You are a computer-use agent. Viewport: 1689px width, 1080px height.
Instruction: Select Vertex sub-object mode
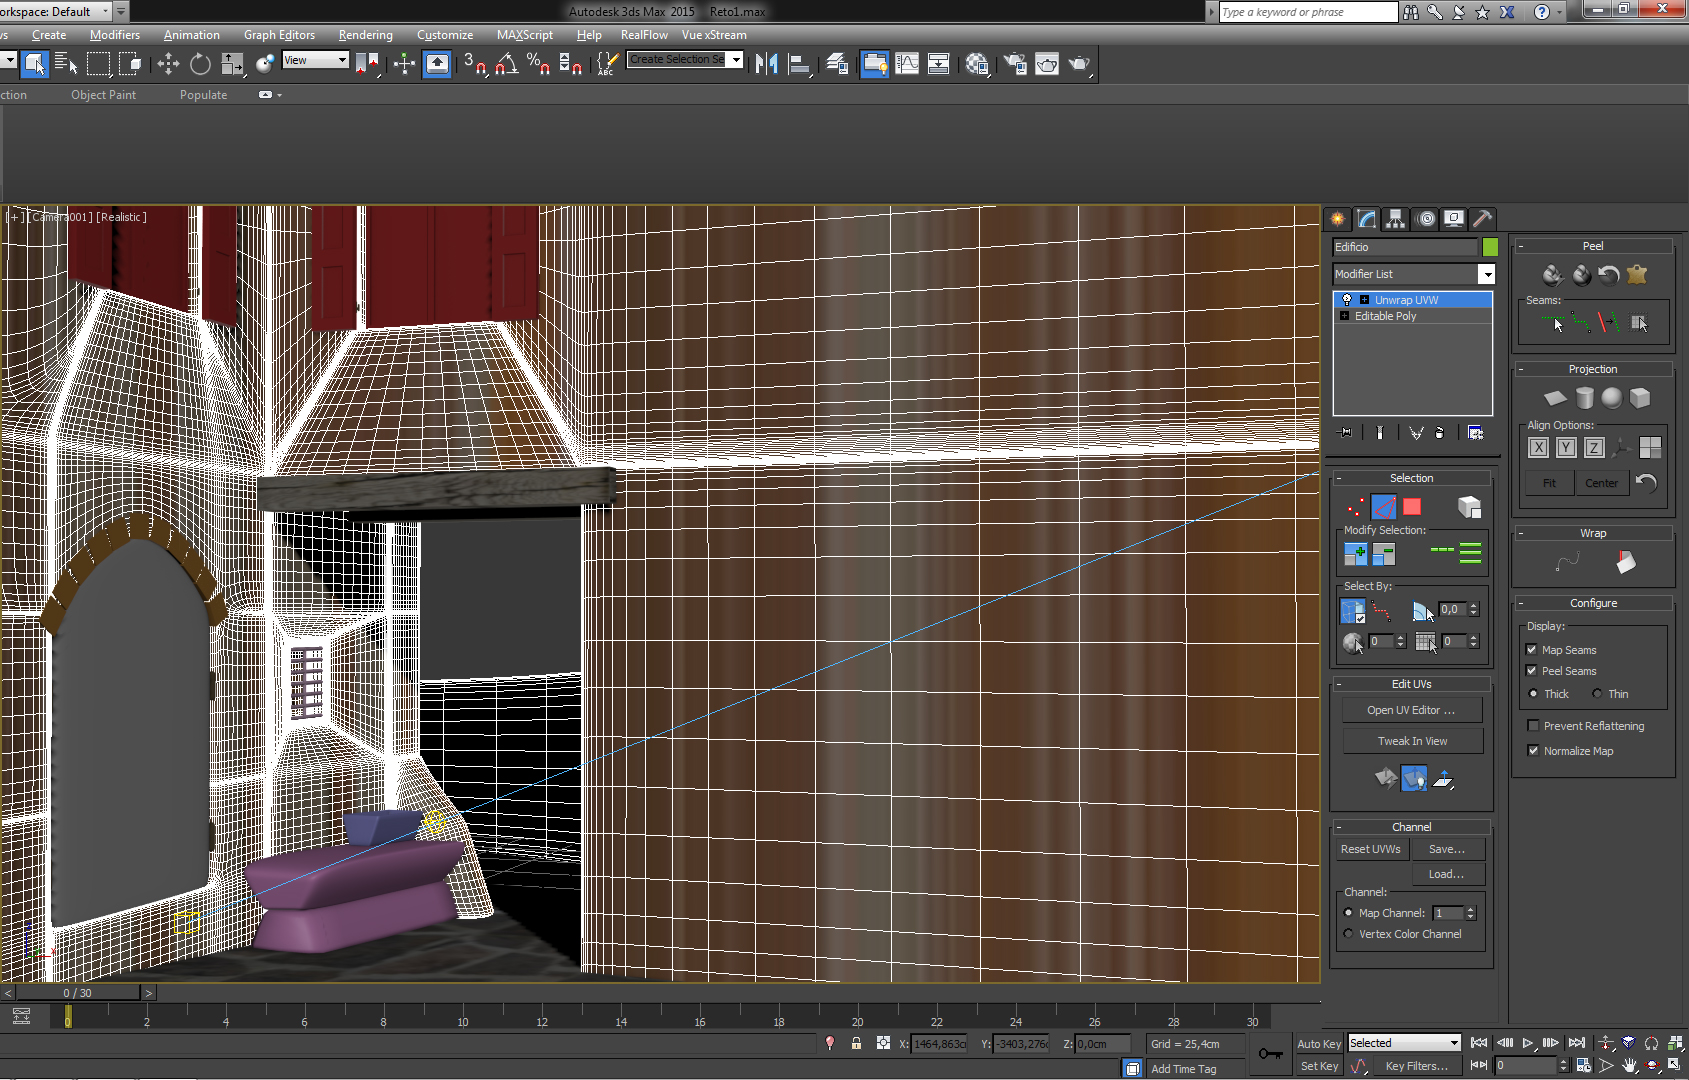pyautogui.click(x=1355, y=507)
